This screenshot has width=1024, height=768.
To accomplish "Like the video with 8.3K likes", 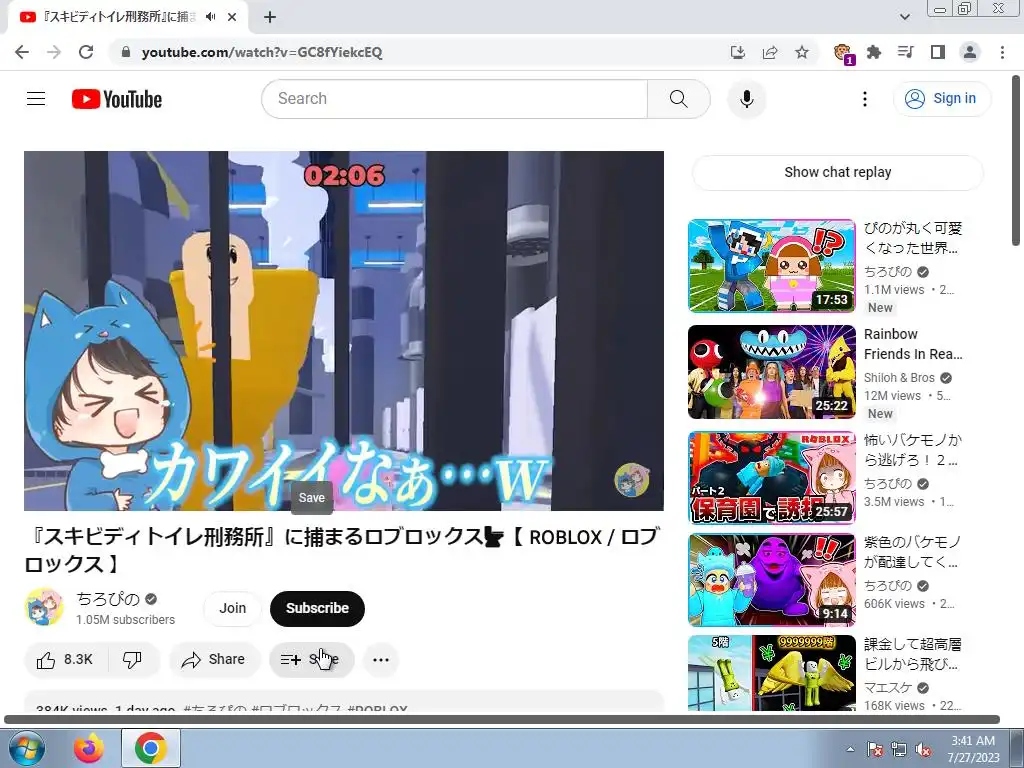I will point(66,660).
